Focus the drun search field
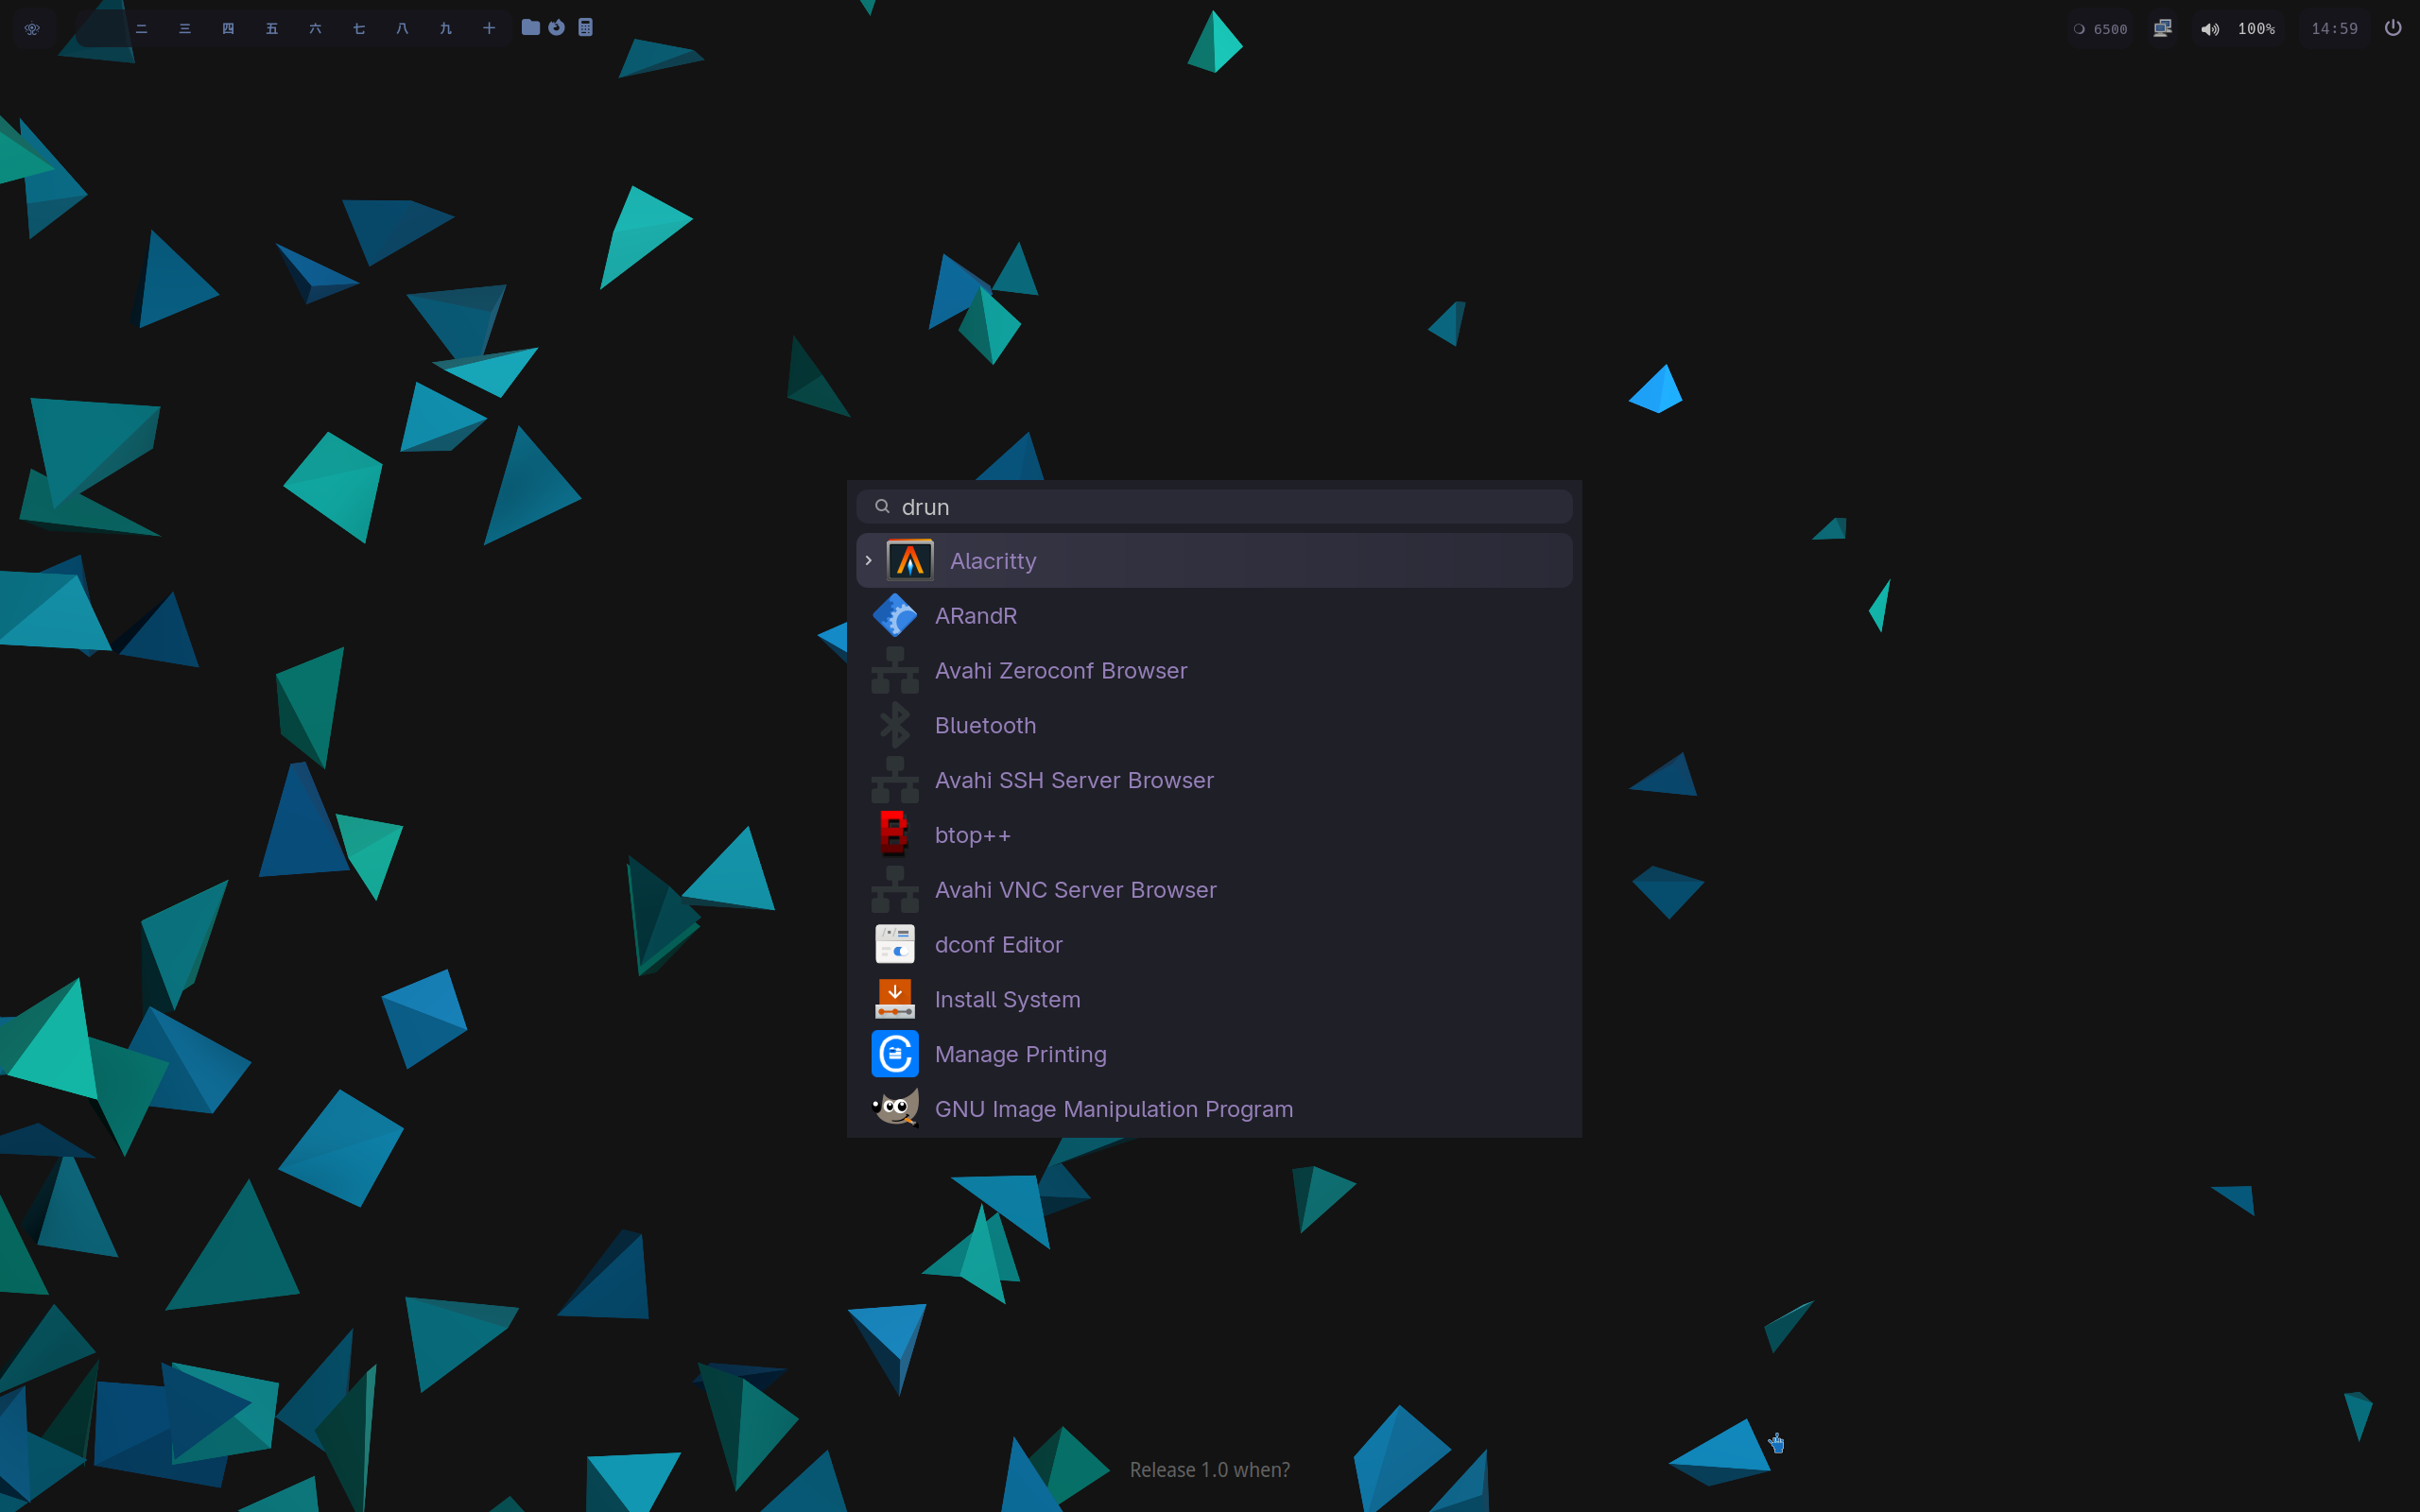The height and width of the screenshot is (1512, 2420). tap(1214, 507)
